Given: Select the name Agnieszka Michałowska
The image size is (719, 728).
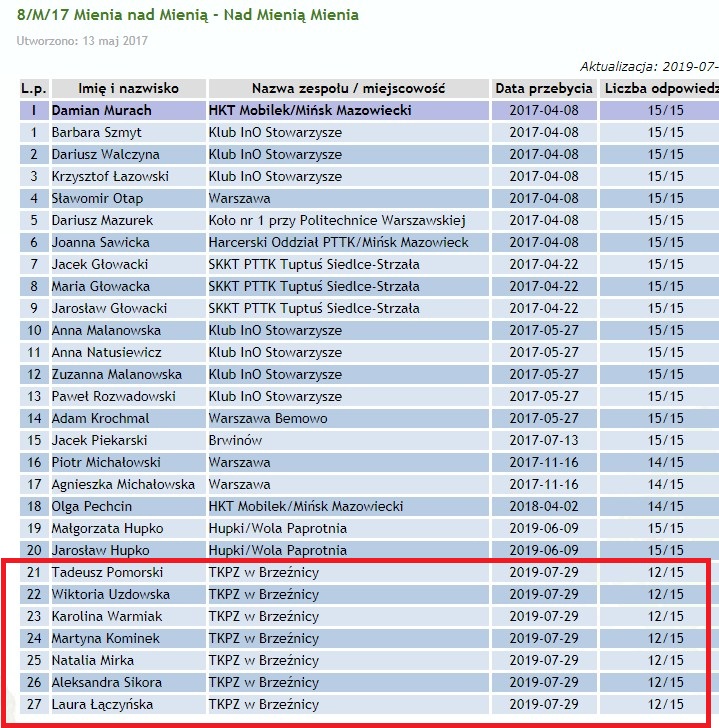Looking at the screenshot, I should tap(123, 484).
